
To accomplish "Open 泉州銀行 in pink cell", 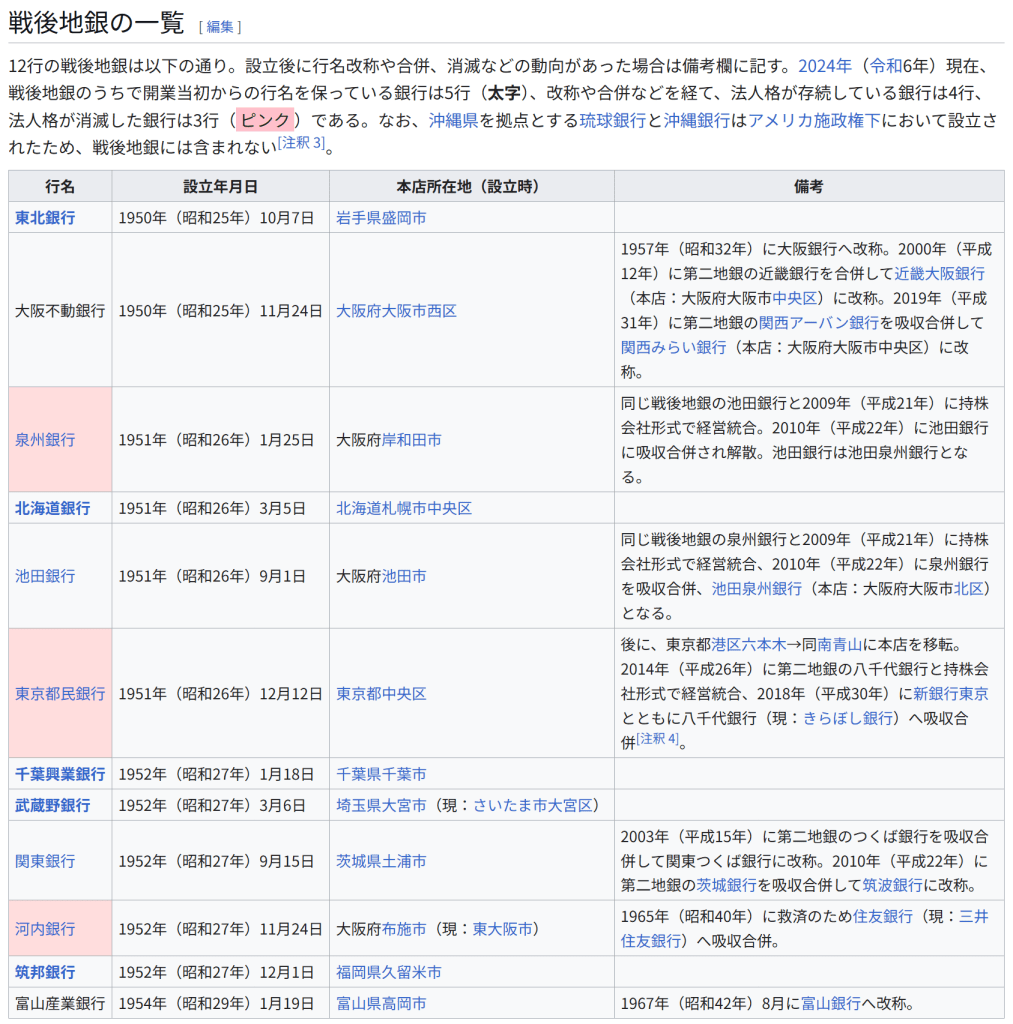I will pyautogui.click(x=45, y=440).
